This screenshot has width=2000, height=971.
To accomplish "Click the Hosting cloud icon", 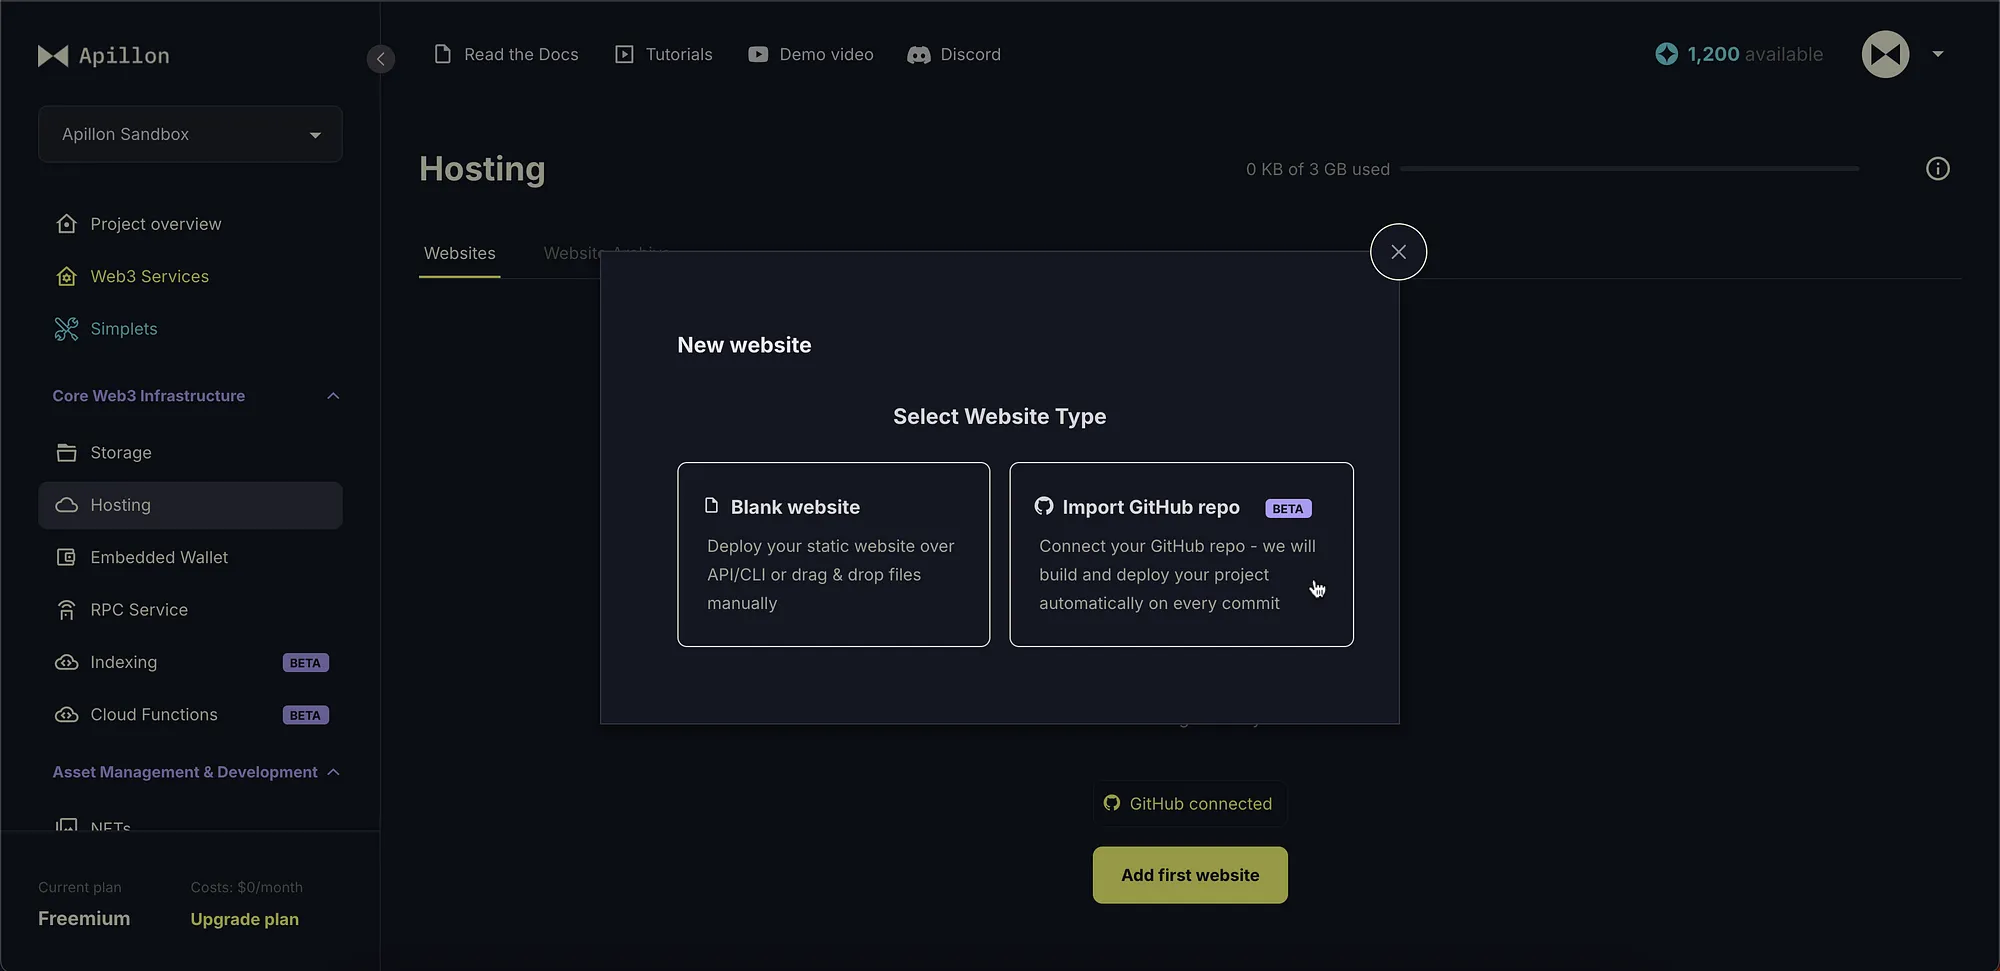I will [x=66, y=505].
